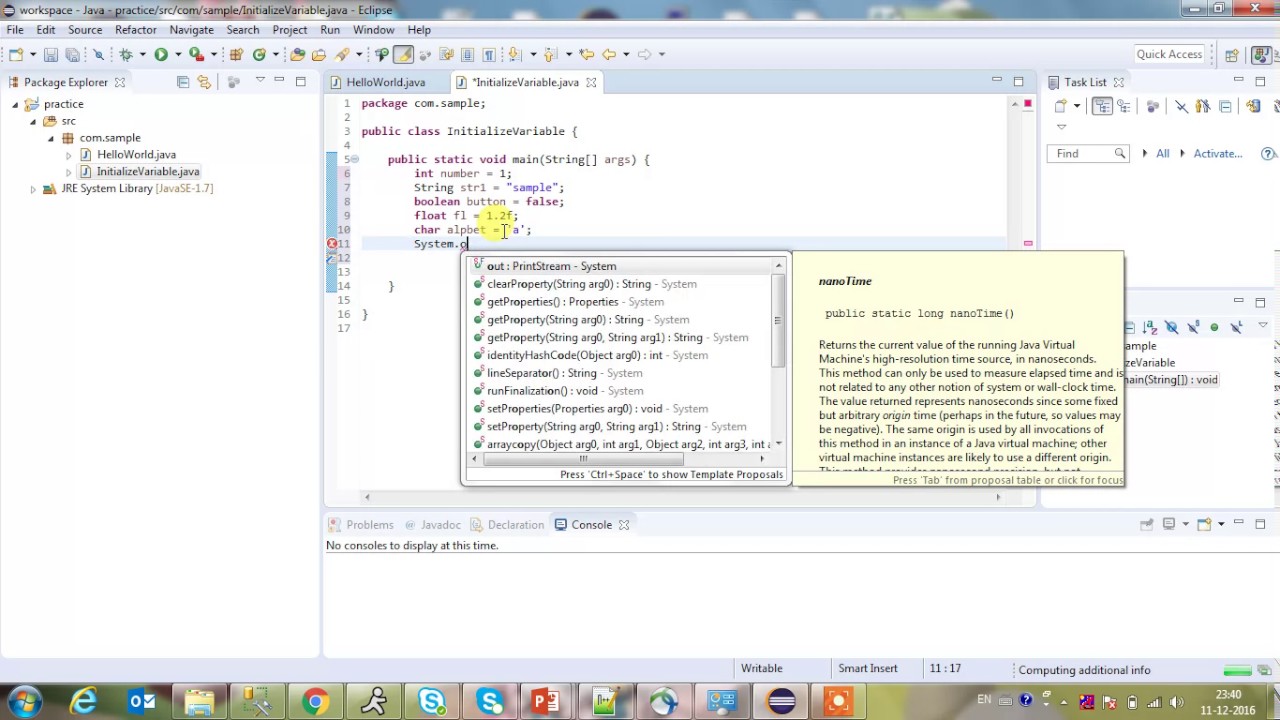Click the Save toolbar icon
Viewport: 1280px width, 720px height.
(x=51, y=54)
